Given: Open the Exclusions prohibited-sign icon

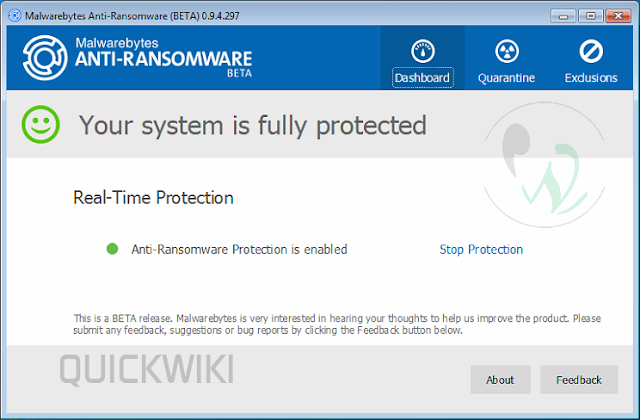Looking at the screenshot, I should 591,51.
